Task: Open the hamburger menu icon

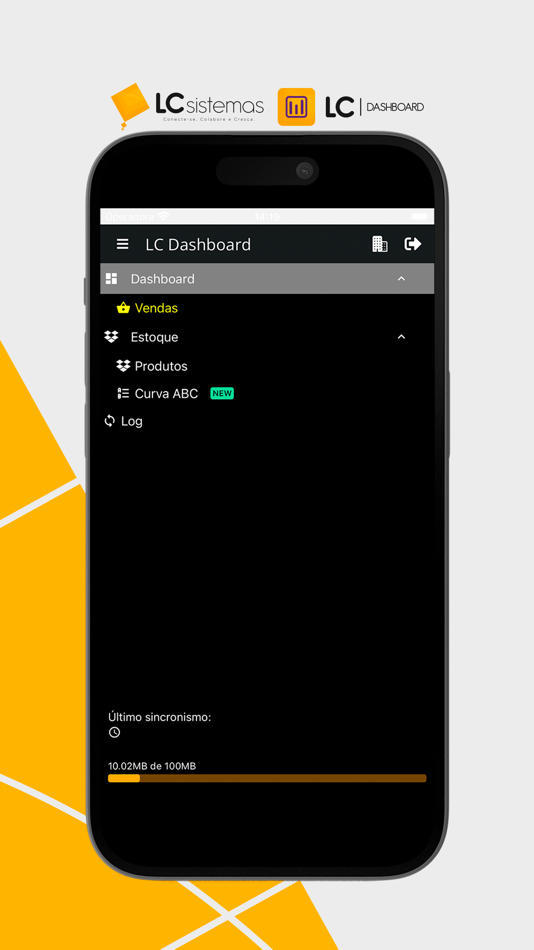Action: click(122, 244)
